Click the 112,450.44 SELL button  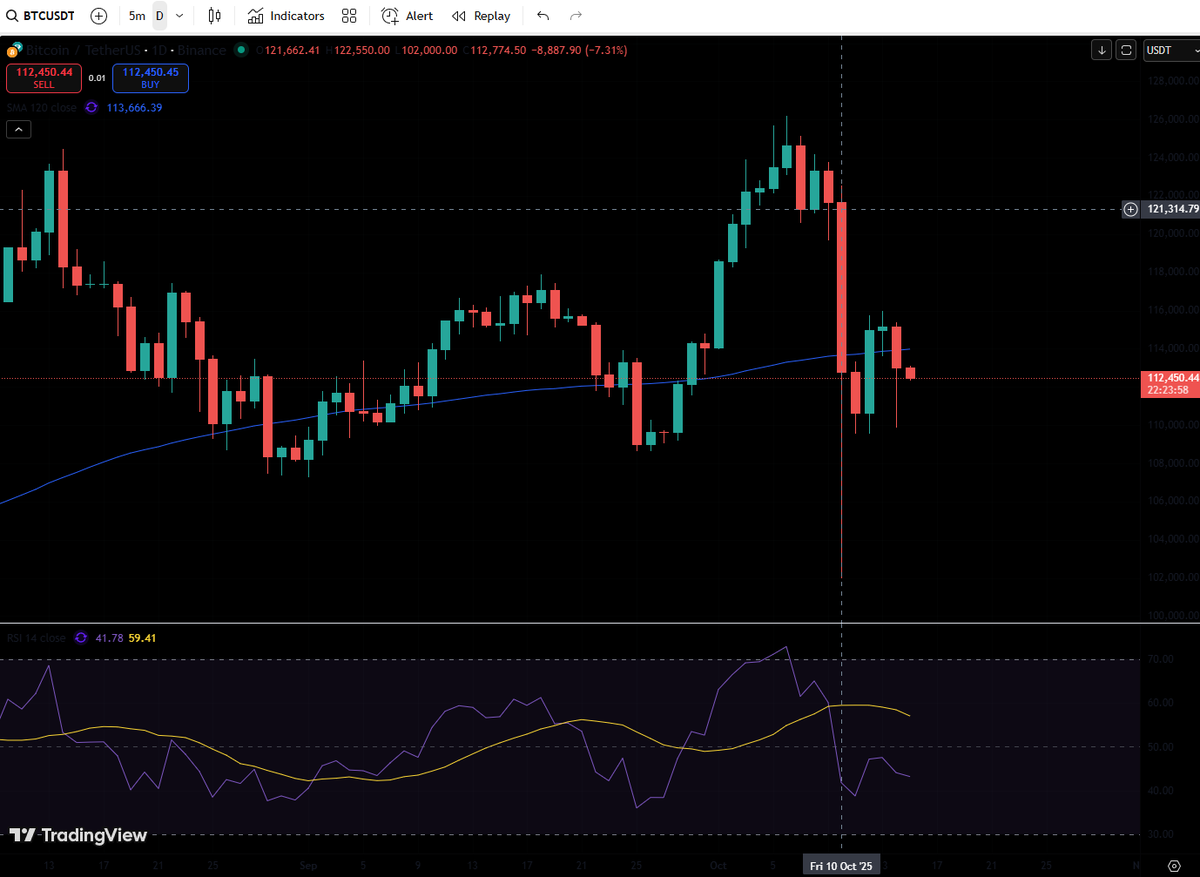(44, 77)
